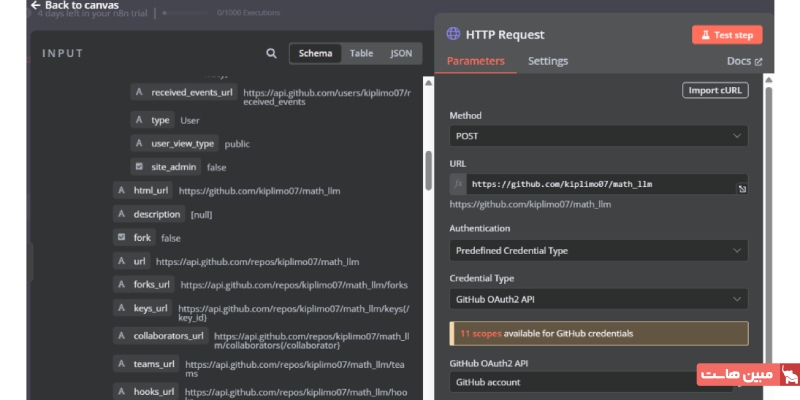Click the Import cURL button
800x400 pixels.
point(715,90)
